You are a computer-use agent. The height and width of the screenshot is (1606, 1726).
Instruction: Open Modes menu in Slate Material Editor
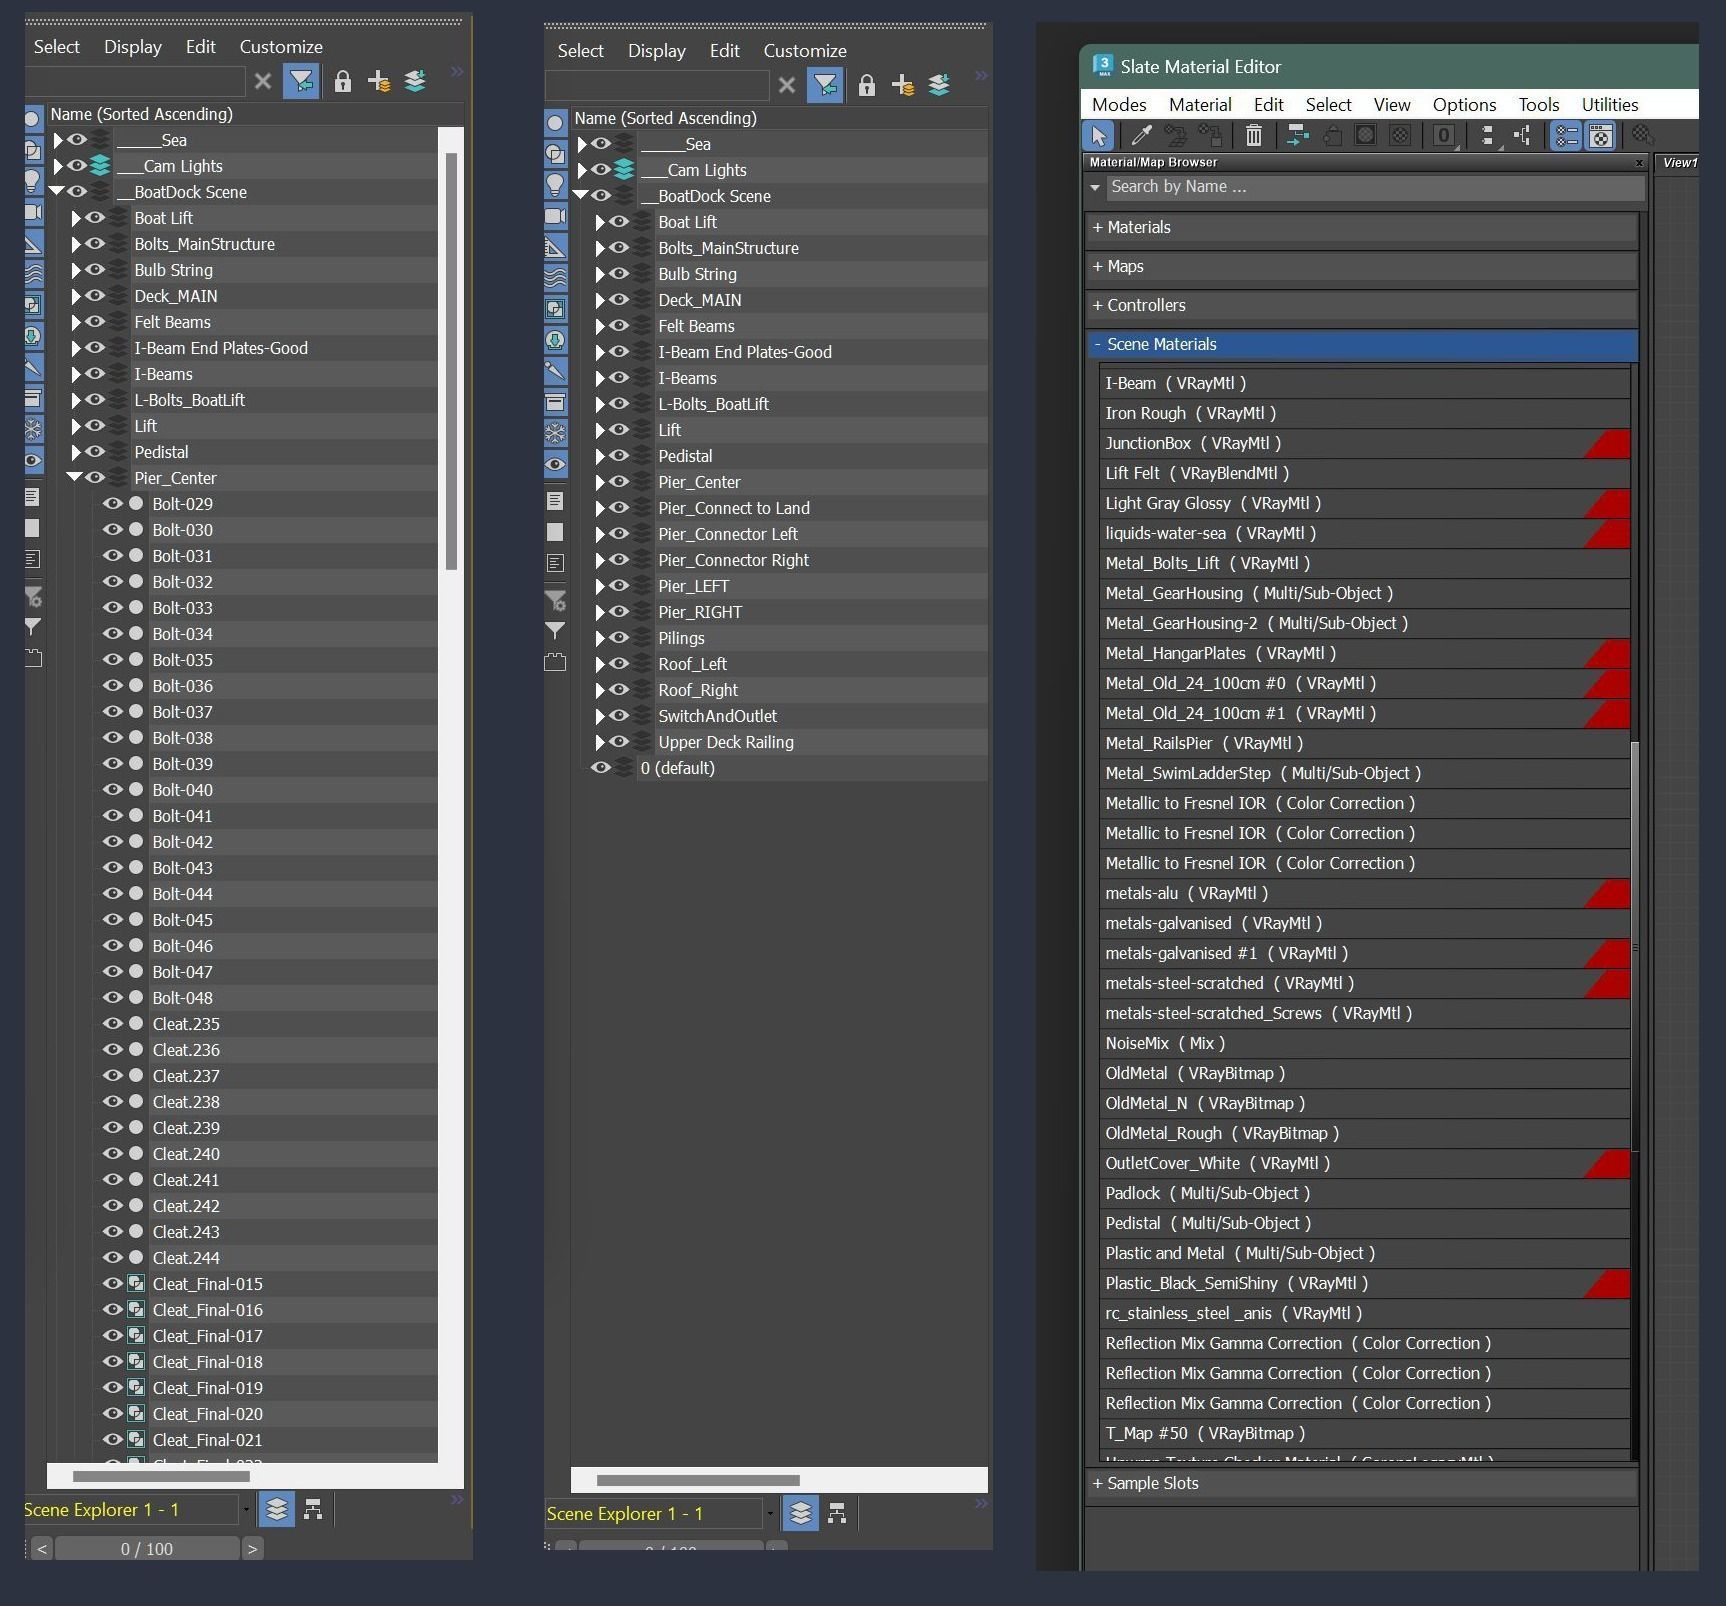click(x=1119, y=105)
